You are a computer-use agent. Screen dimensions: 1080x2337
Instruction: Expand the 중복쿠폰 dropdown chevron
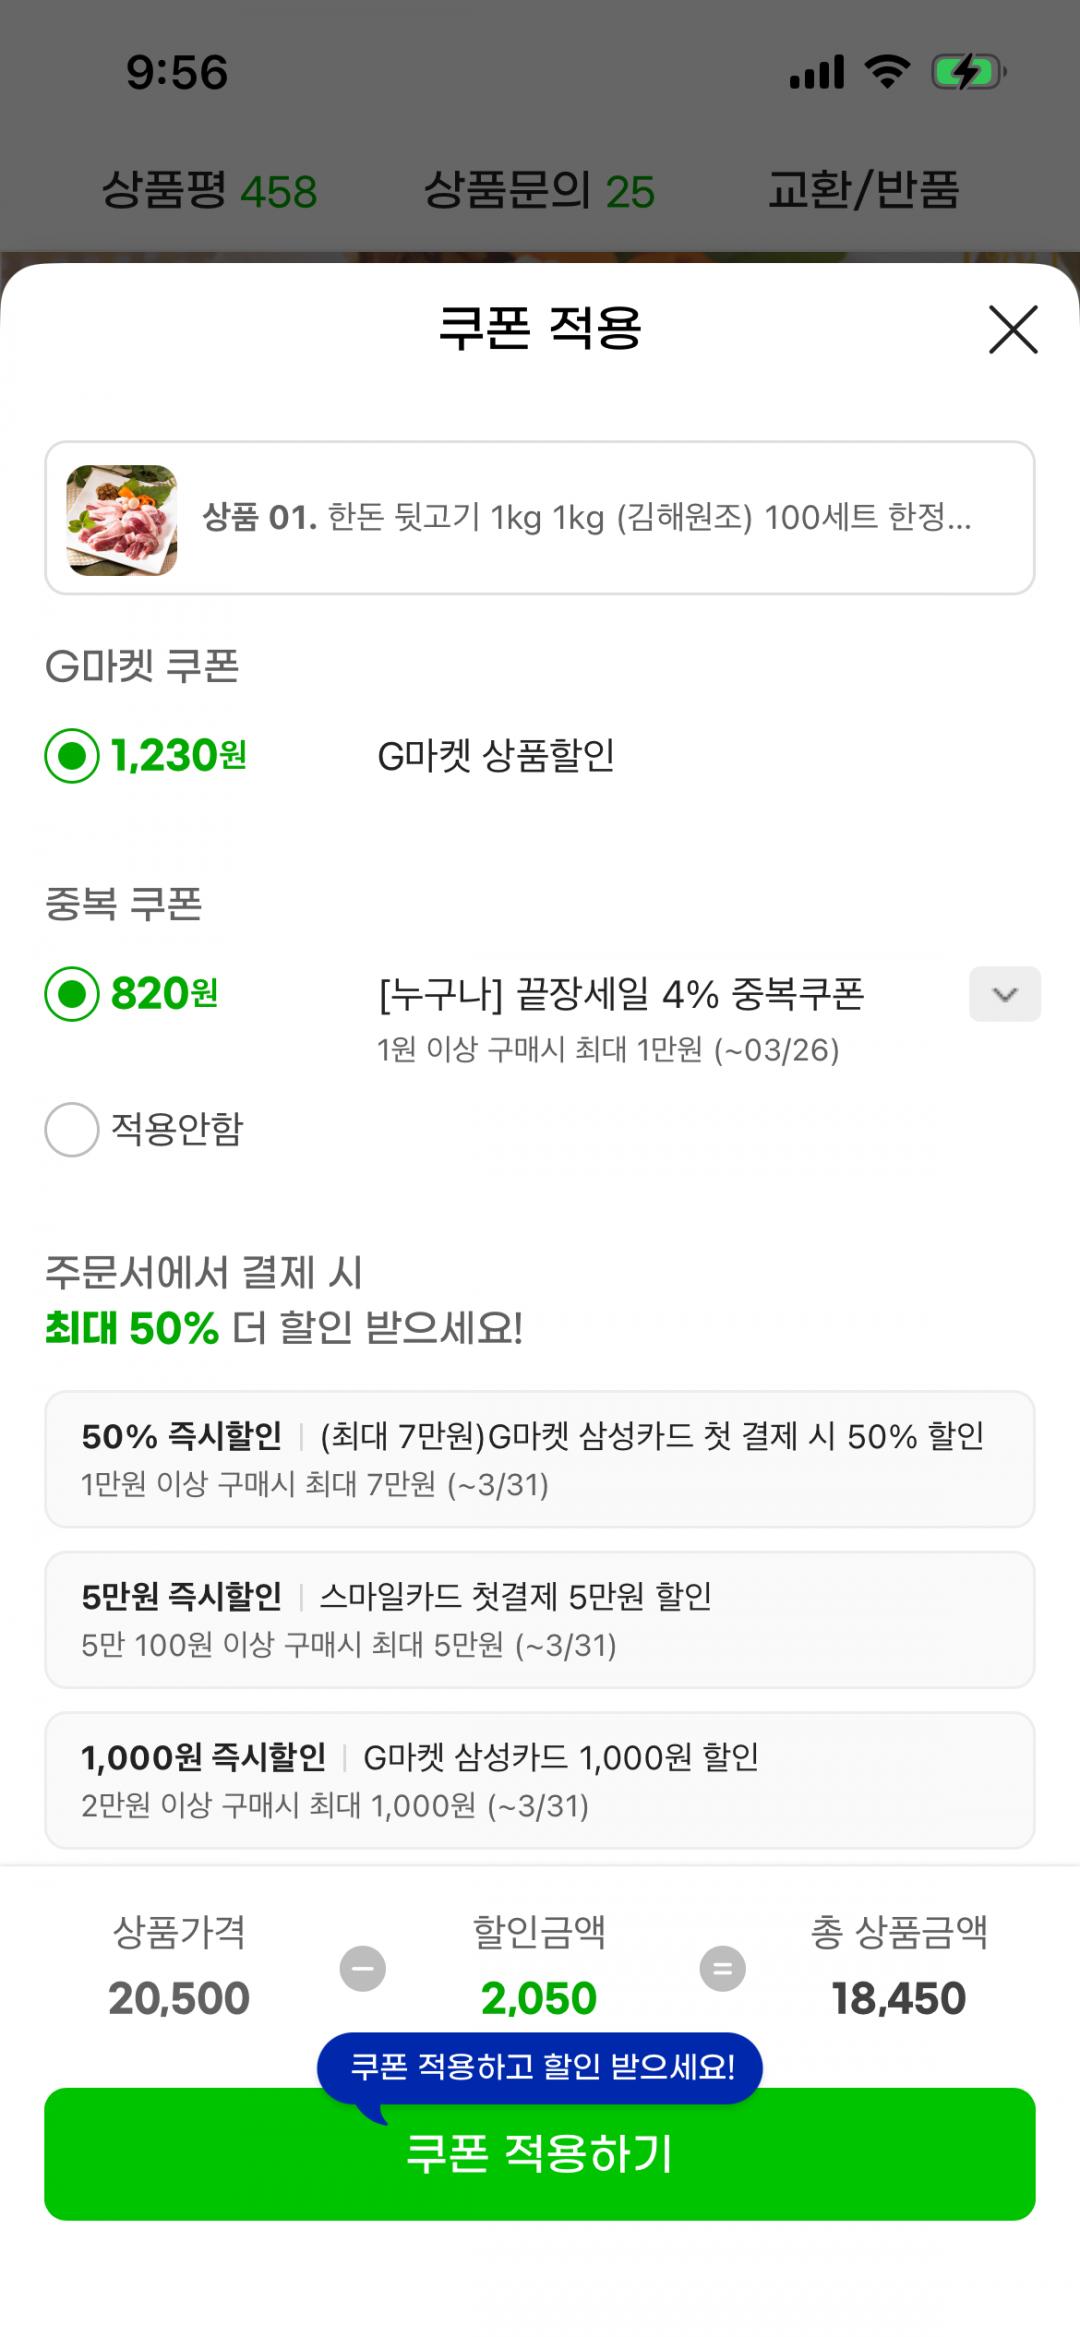(x=1004, y=994)
